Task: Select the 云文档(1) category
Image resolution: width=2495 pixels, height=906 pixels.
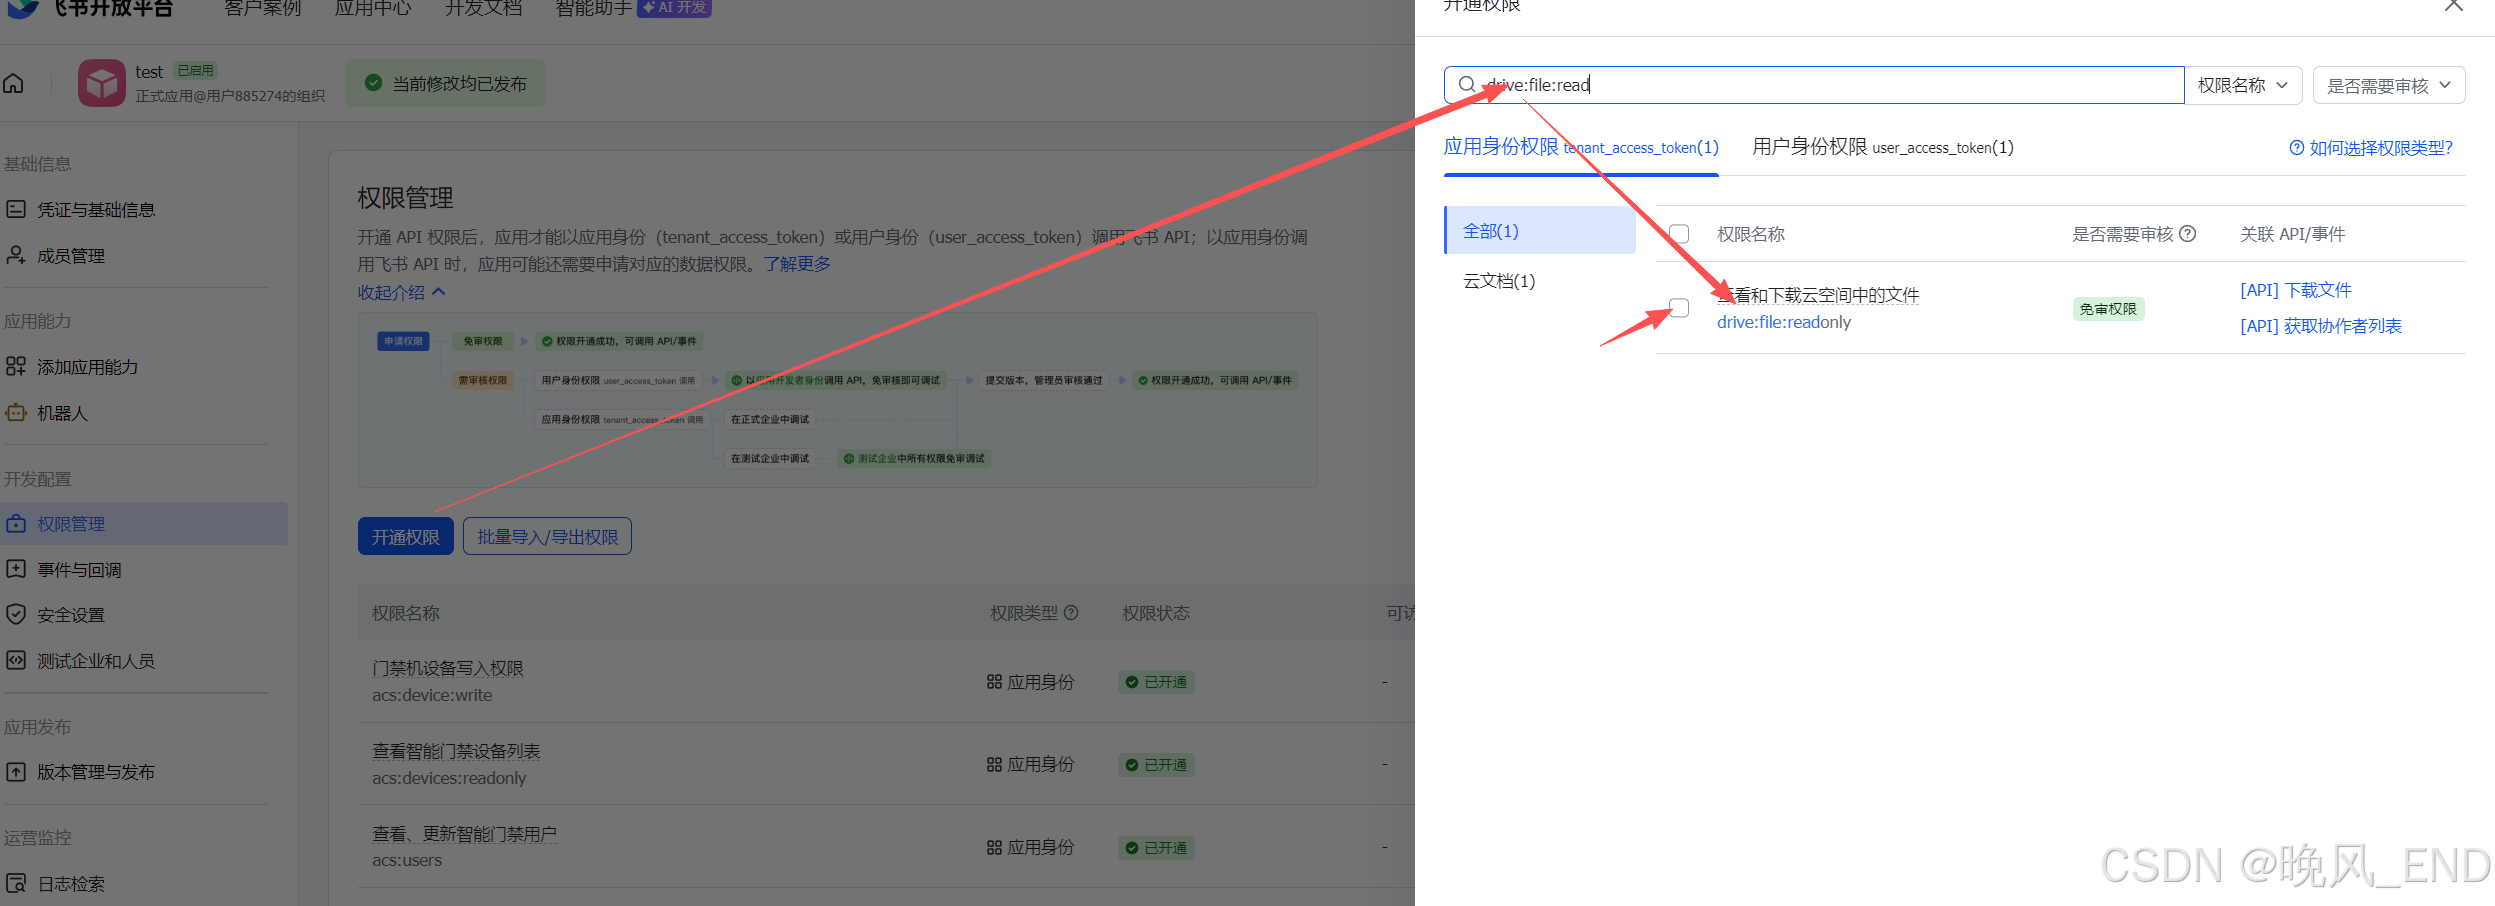Action: pyautogui.click(x=1499, y=281)
